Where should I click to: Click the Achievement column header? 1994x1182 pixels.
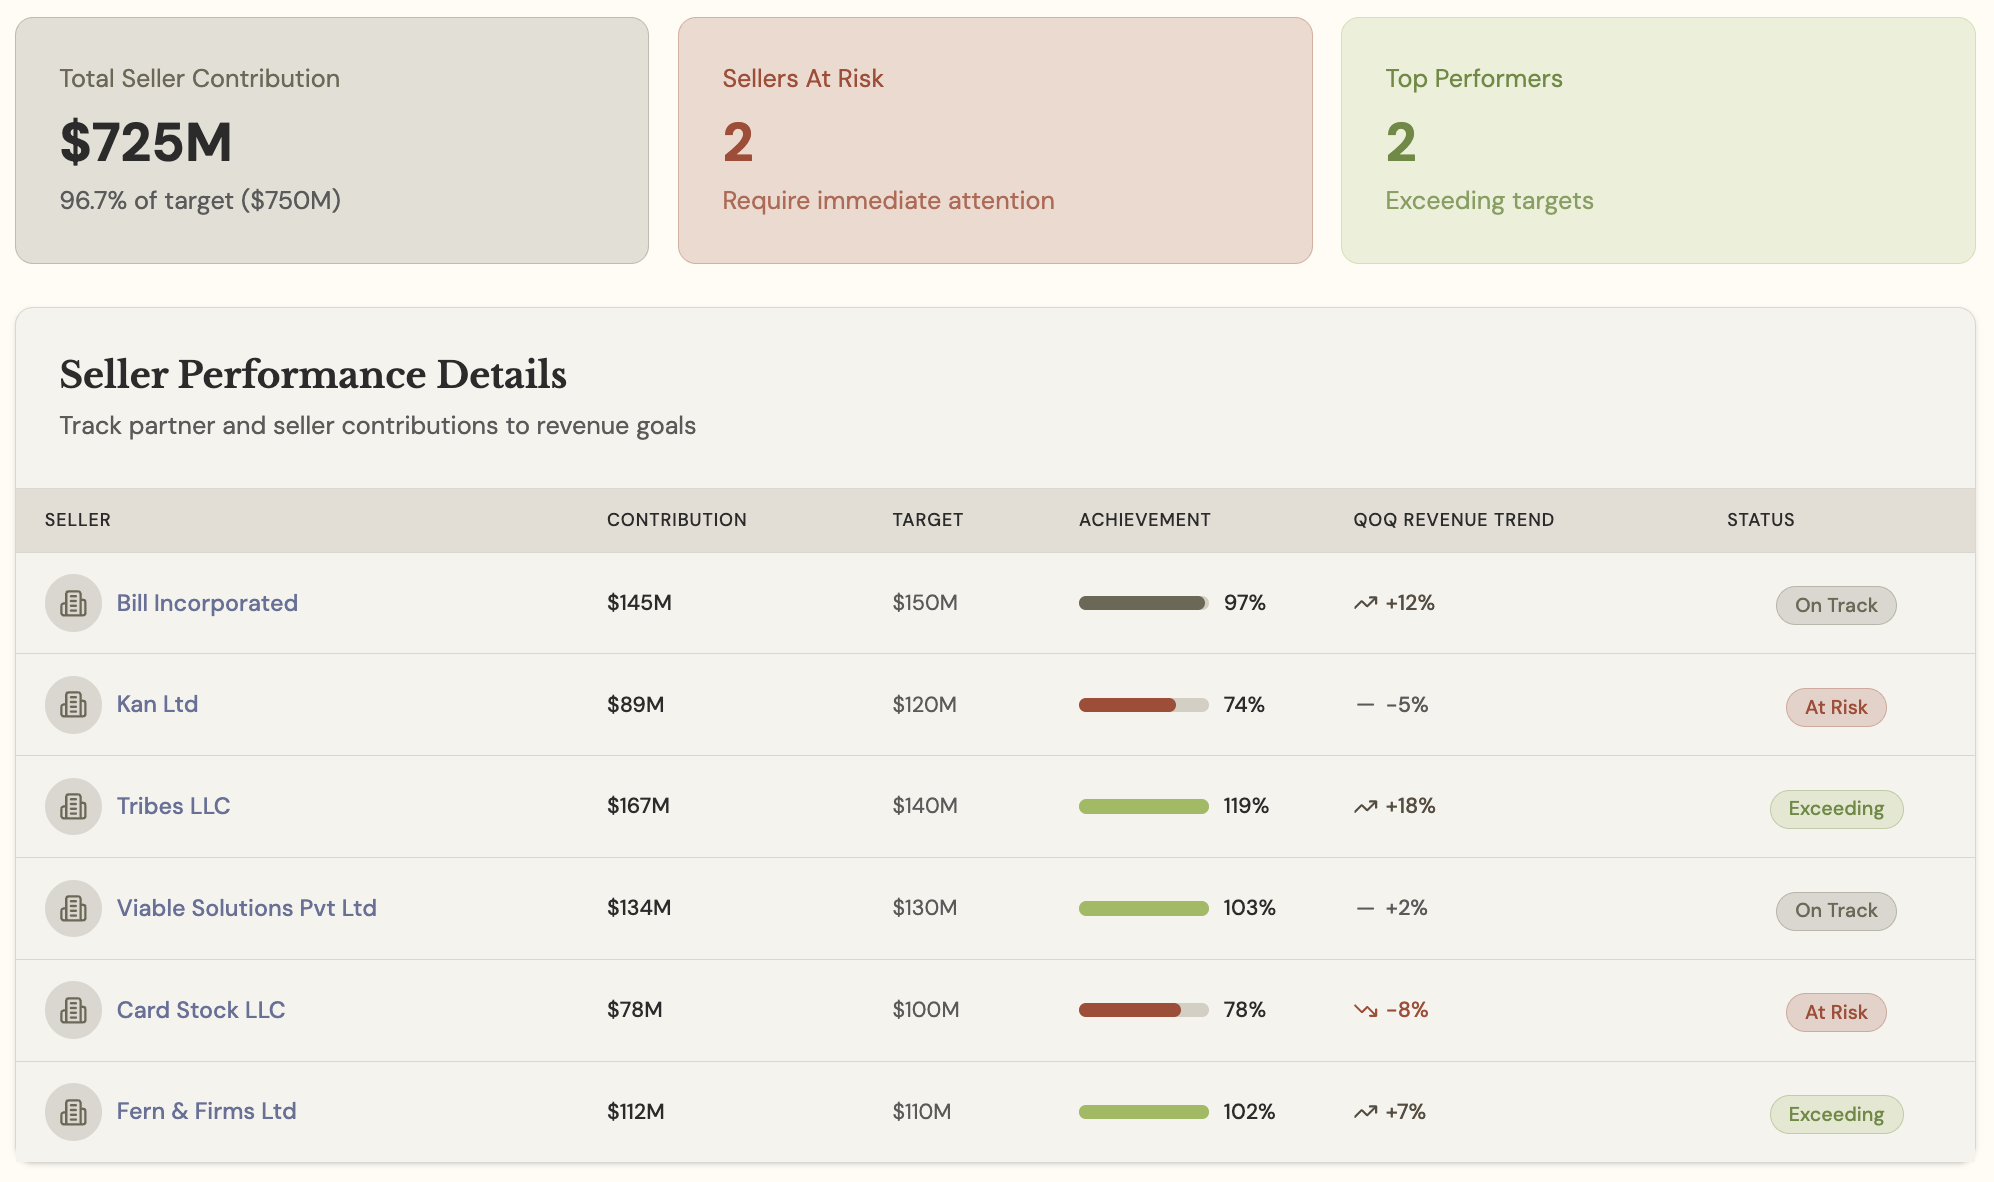[x=1144, y=520]
